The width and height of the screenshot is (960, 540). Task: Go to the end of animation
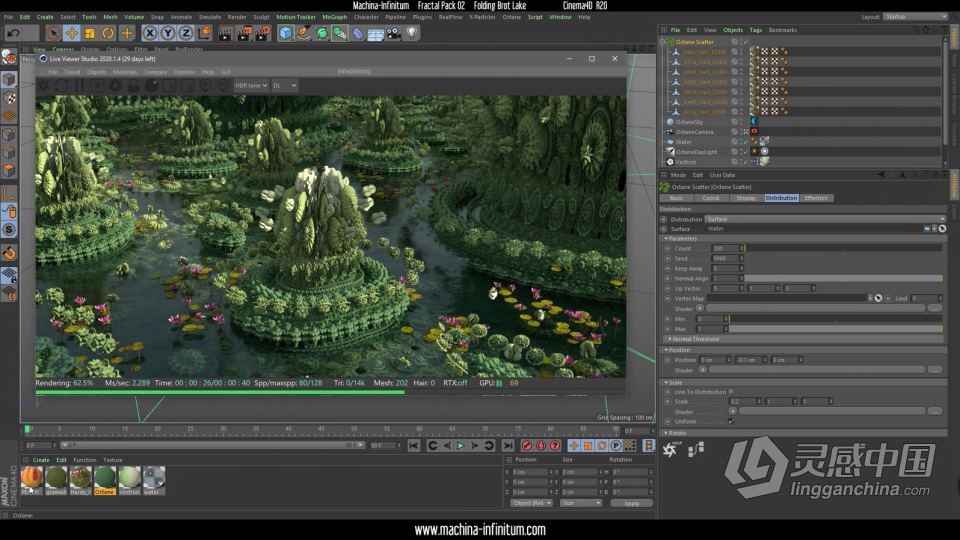tap(508, 446)
